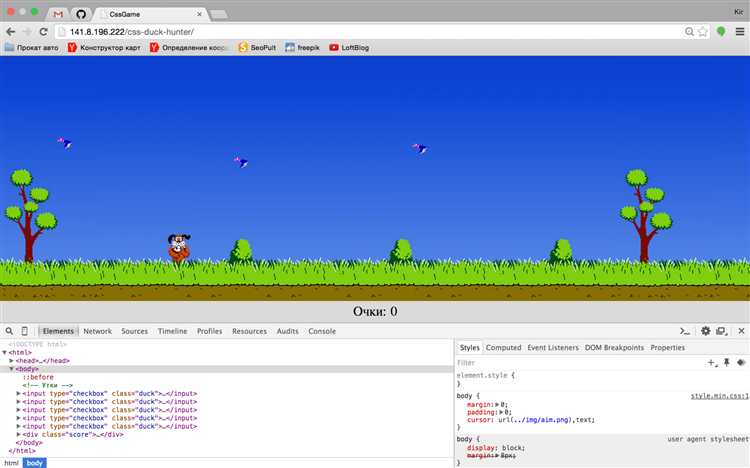Open the Audits panel tab
Screen dimensions: 750x468
tap(287, 331)
